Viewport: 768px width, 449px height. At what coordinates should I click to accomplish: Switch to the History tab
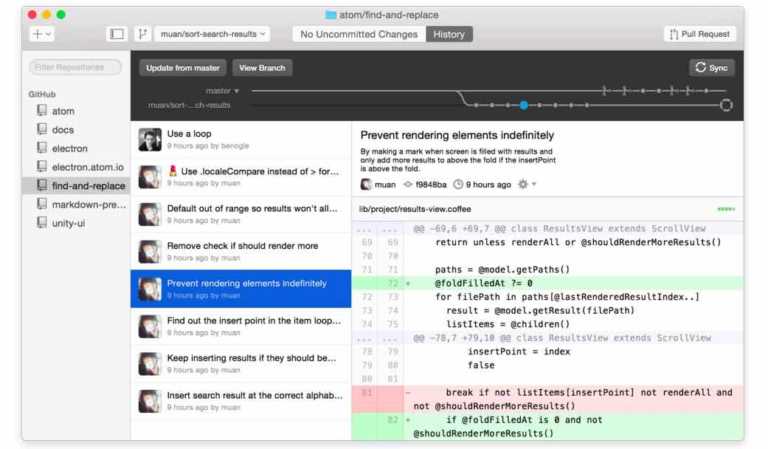pyautogui.click(x=449, y=34)
